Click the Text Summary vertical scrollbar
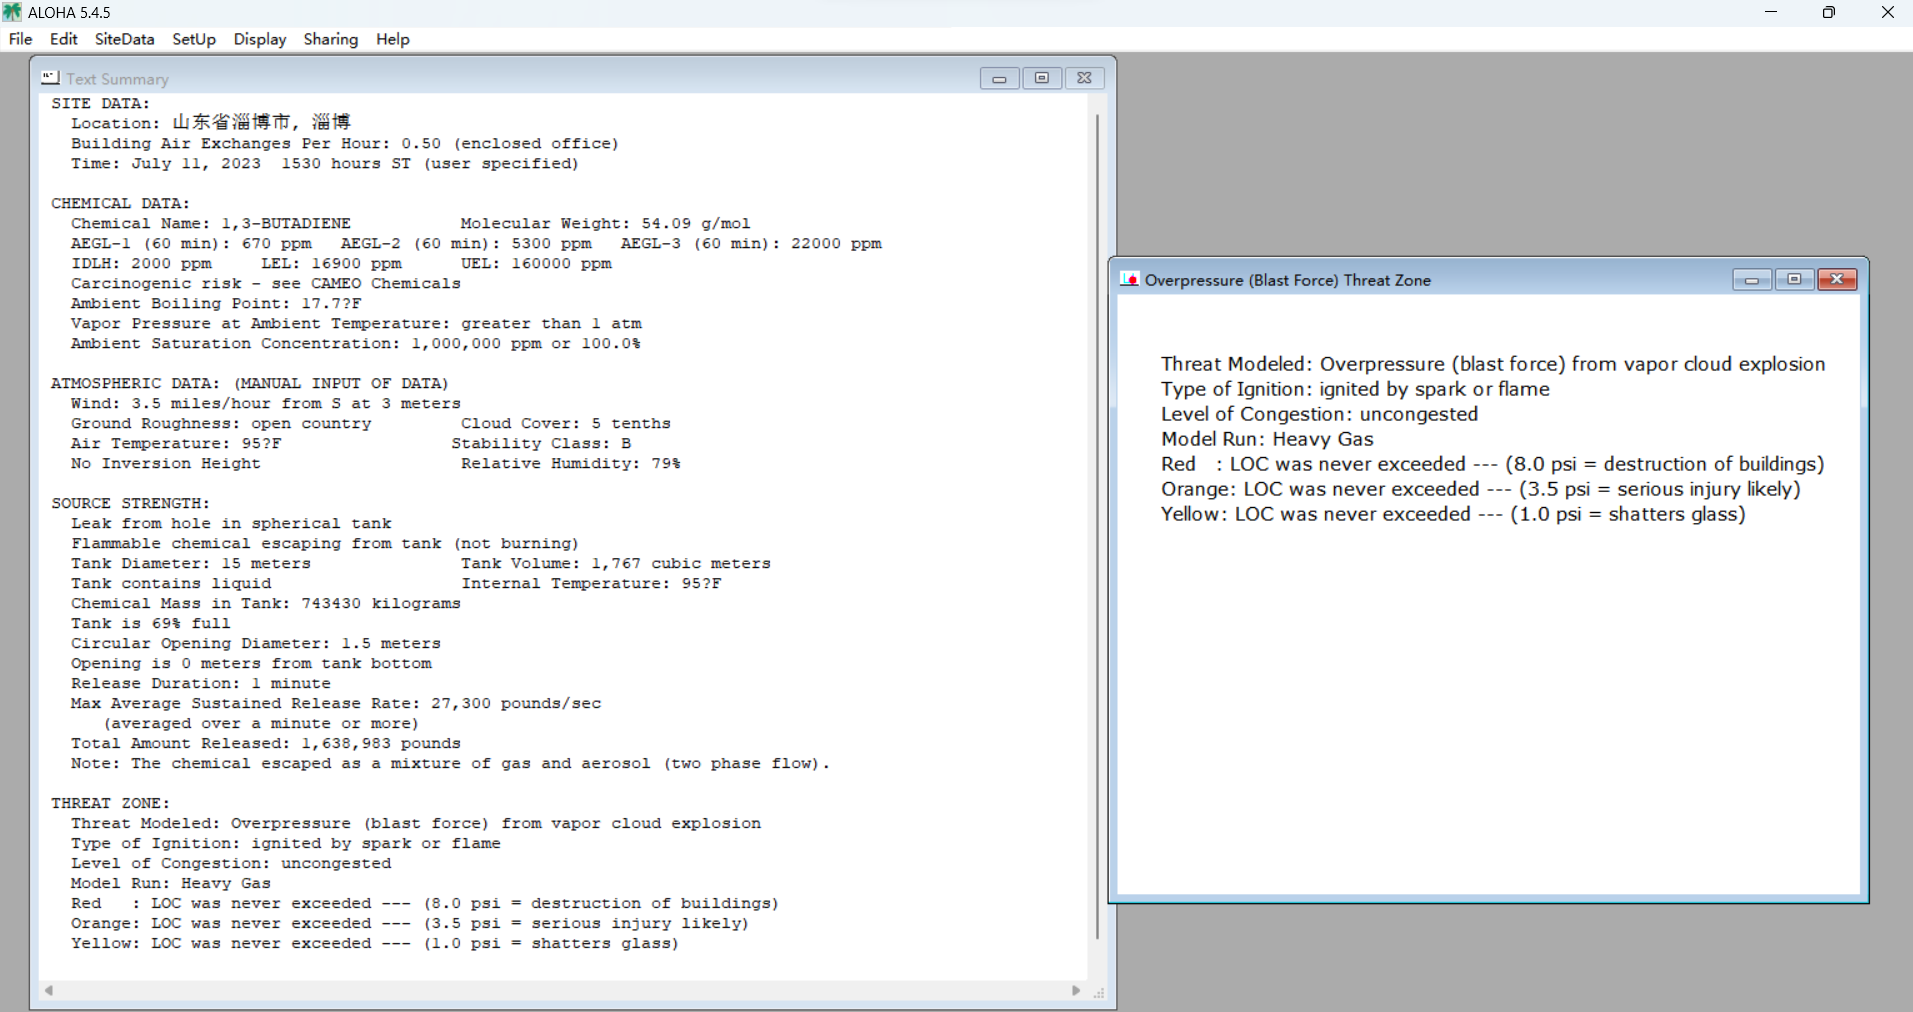 (x=1097, y=527)
